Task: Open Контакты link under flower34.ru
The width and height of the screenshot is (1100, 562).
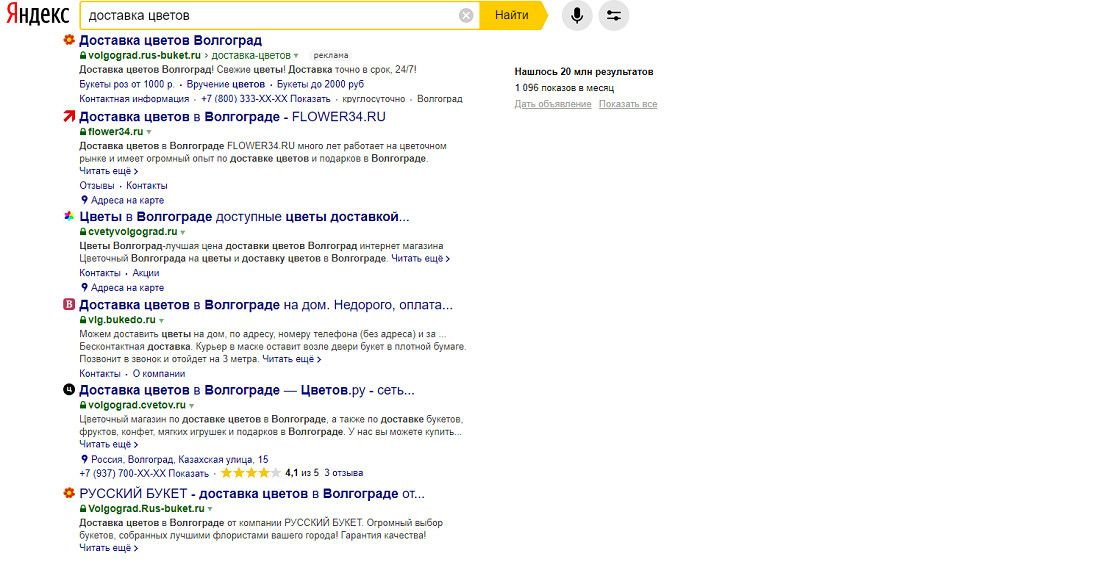Action: click(x=147, y=186)
